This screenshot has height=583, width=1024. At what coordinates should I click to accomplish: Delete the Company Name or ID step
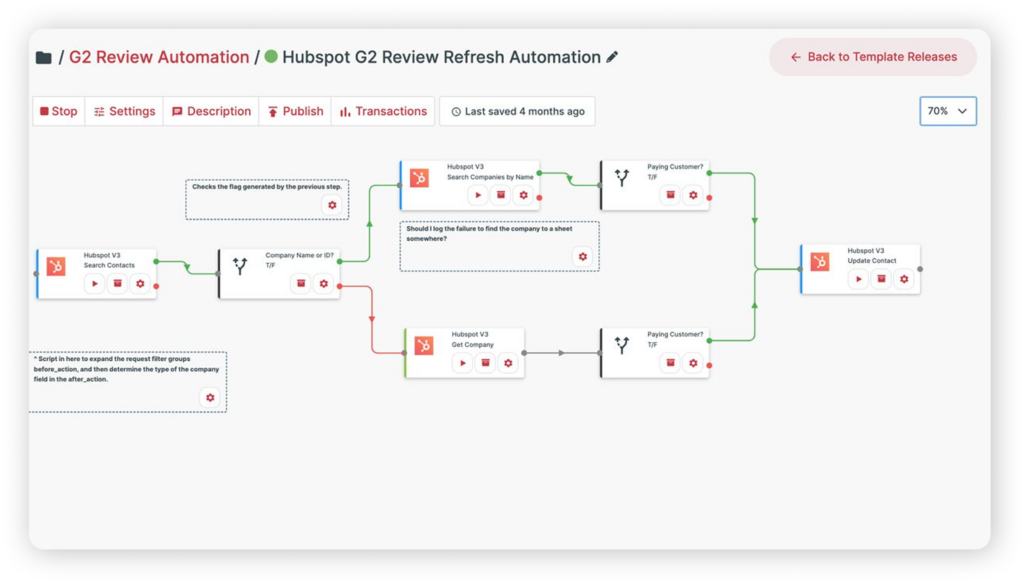[301, 284]
